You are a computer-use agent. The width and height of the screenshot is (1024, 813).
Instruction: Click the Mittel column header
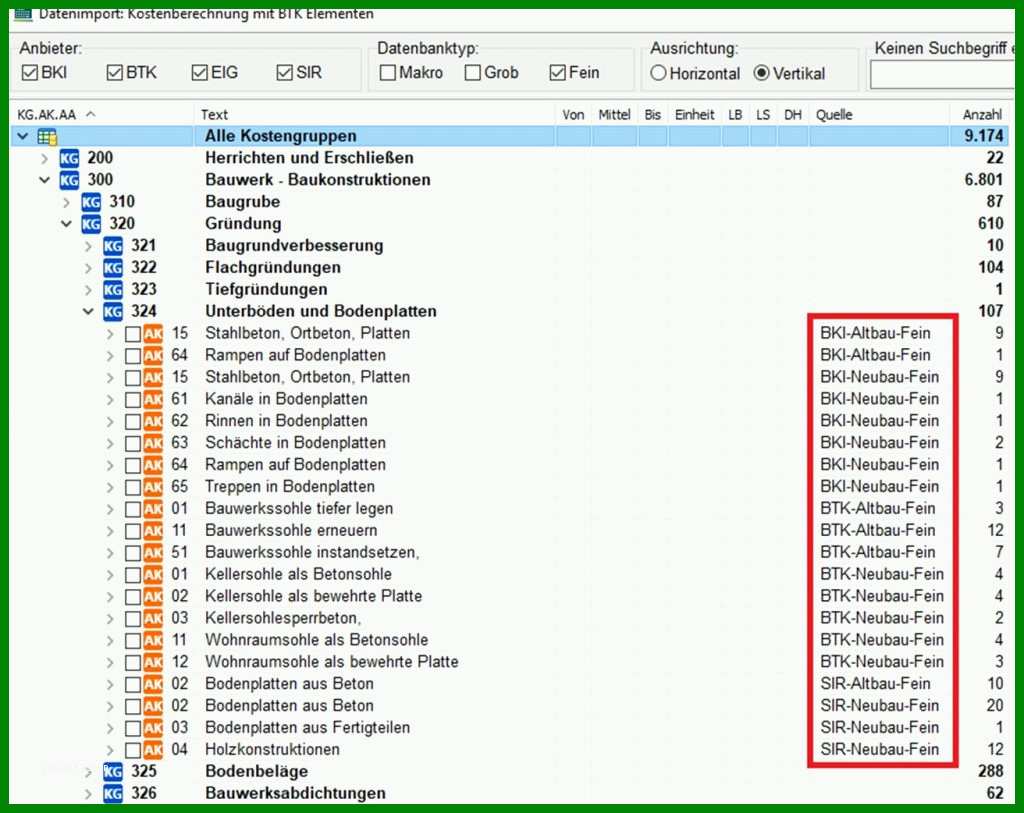(x=615, y=115)
